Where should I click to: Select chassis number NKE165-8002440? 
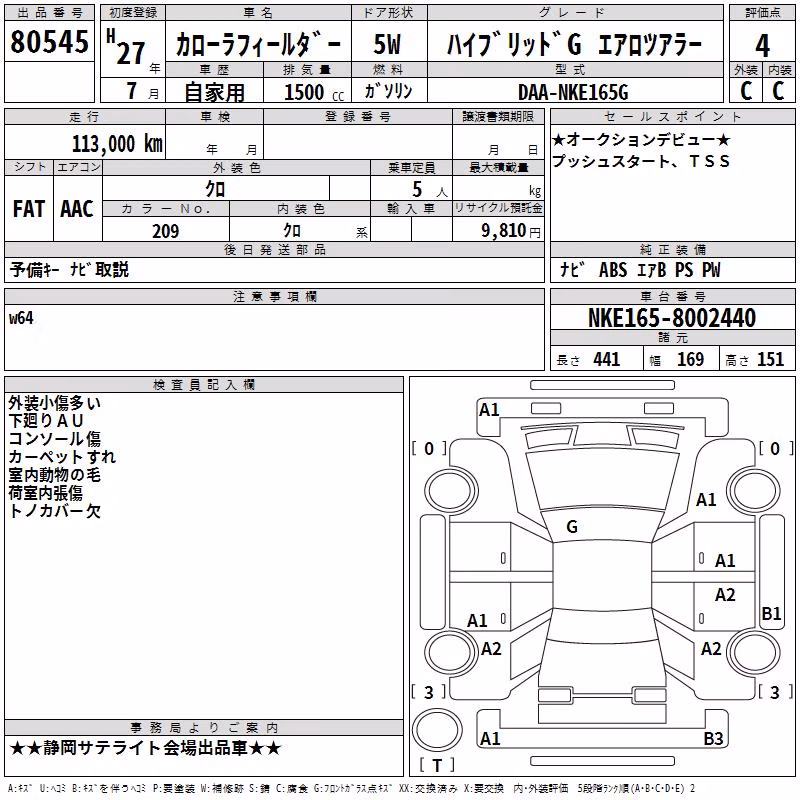tap(672, 318)
